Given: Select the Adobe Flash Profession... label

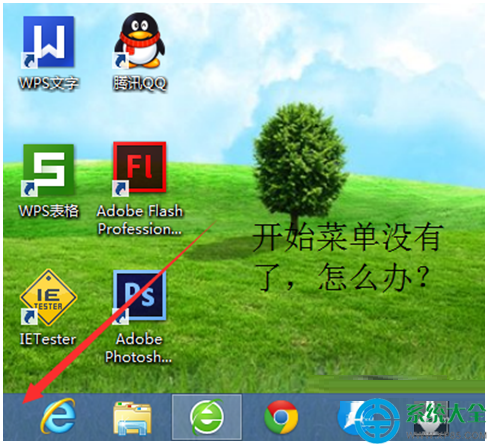Looking at the screenshot, I should 140,220.
